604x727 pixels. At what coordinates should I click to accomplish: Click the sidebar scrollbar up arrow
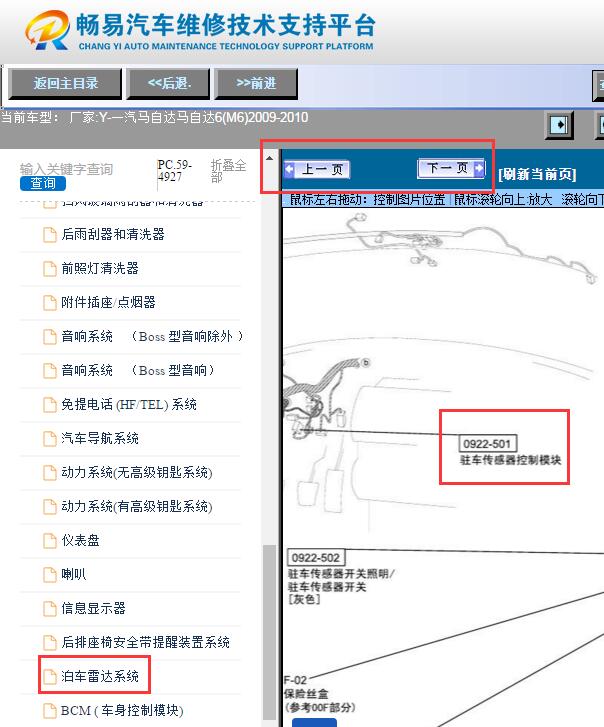[269, 159]
